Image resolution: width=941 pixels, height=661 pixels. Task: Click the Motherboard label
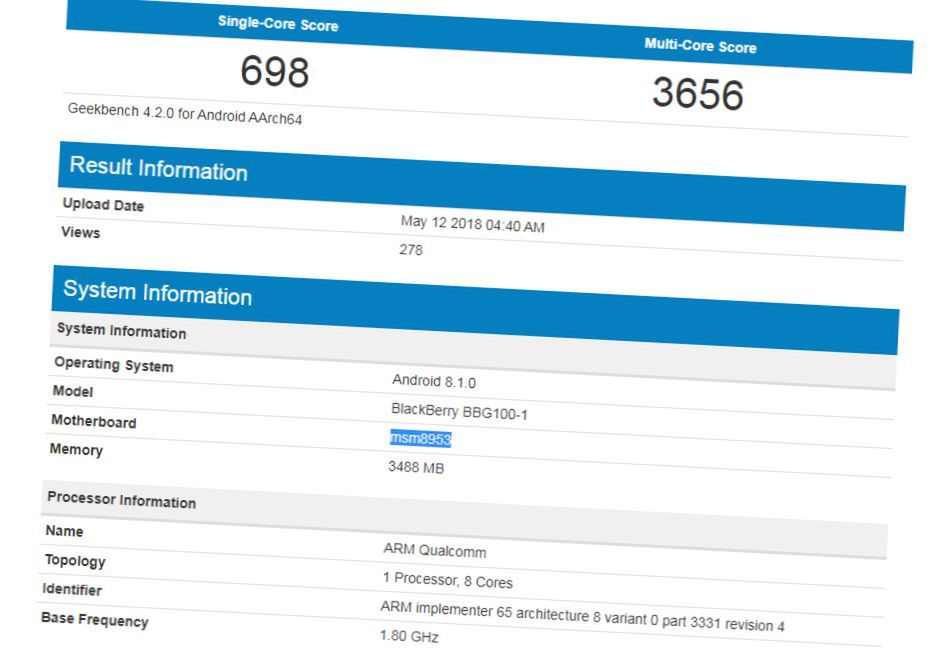pyautogui.click(x=94, y=421)
